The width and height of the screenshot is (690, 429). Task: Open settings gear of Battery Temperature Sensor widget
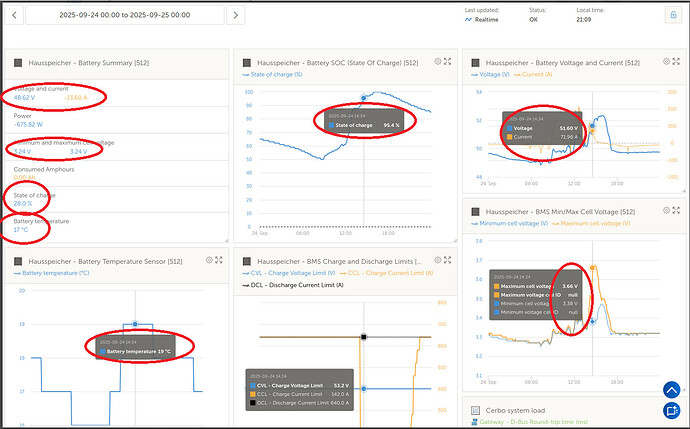[209, 260]
